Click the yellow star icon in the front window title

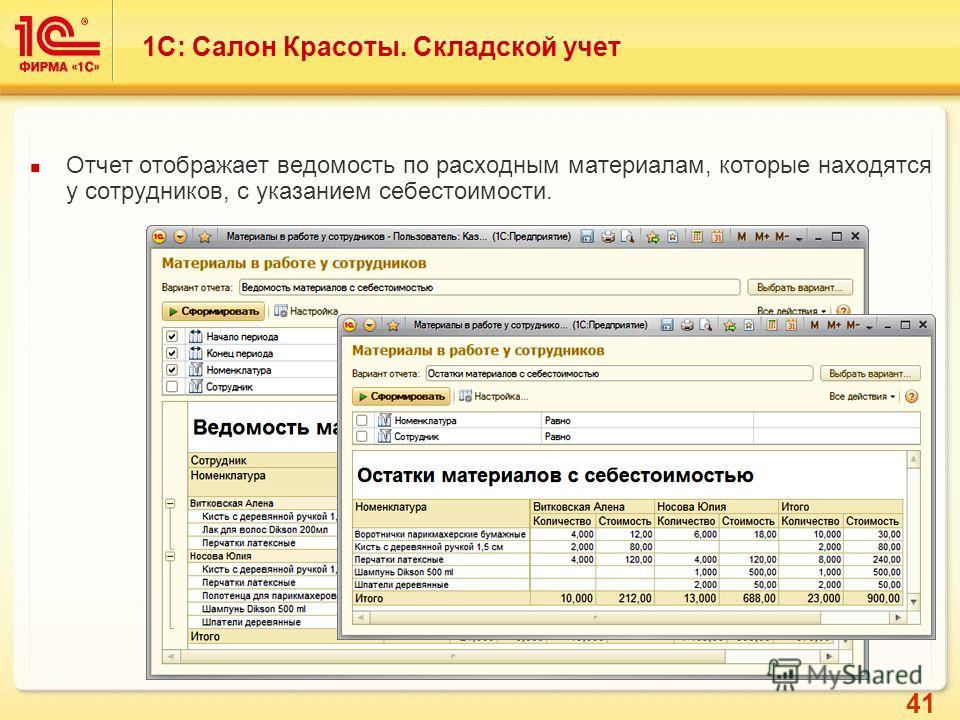coord(393,325)
